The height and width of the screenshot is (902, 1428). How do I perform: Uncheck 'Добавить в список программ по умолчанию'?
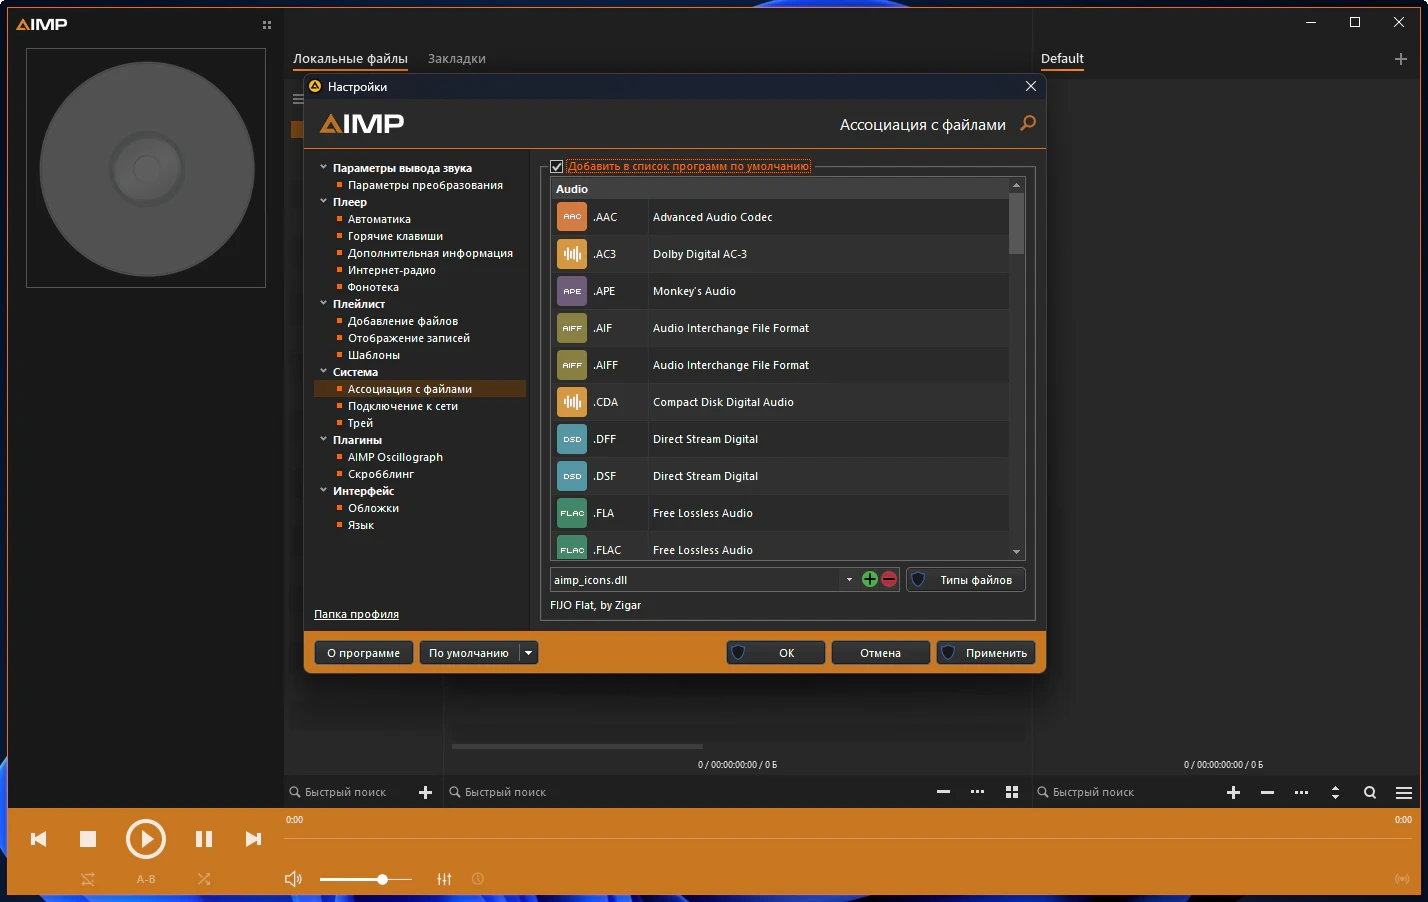pyautogui.click(x=557, y=167)
